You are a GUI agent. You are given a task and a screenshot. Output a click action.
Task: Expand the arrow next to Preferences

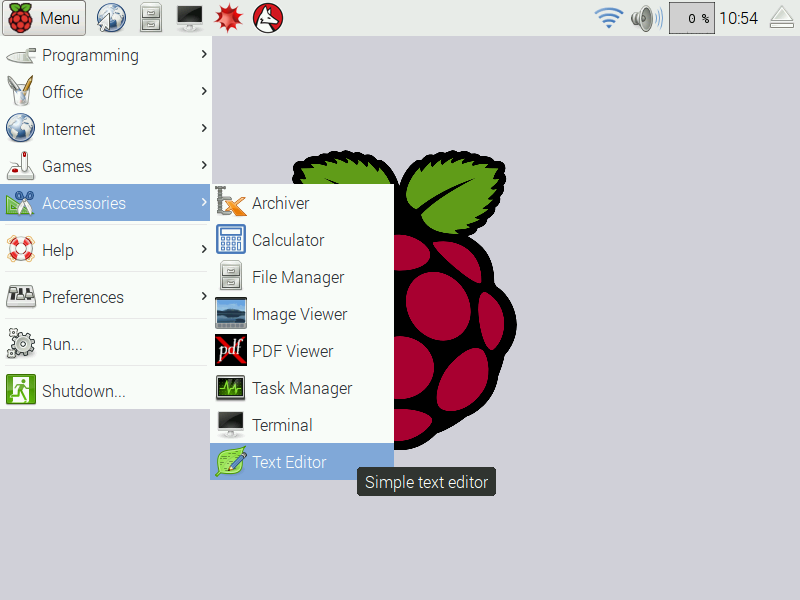click(204, 295)
